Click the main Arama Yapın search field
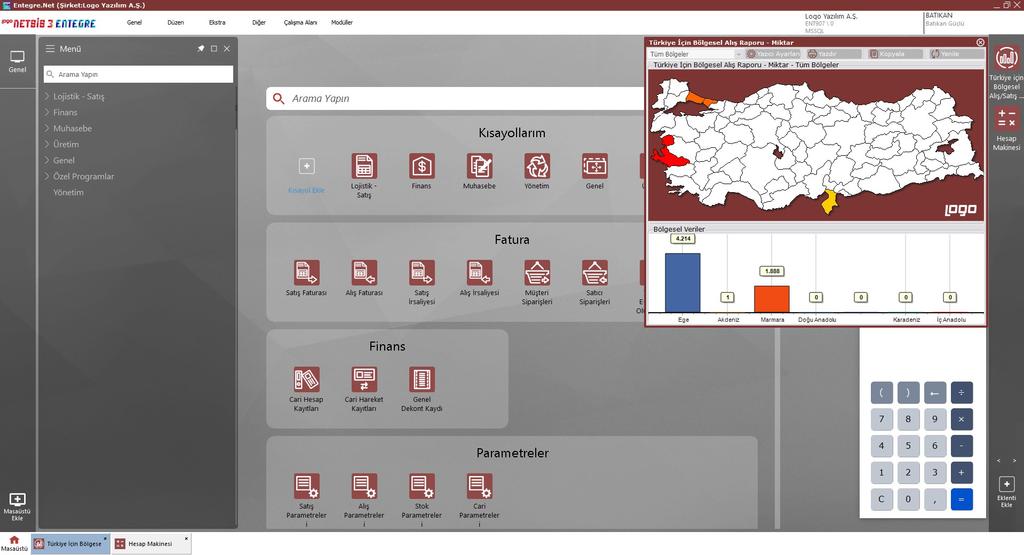 (455, 99)
